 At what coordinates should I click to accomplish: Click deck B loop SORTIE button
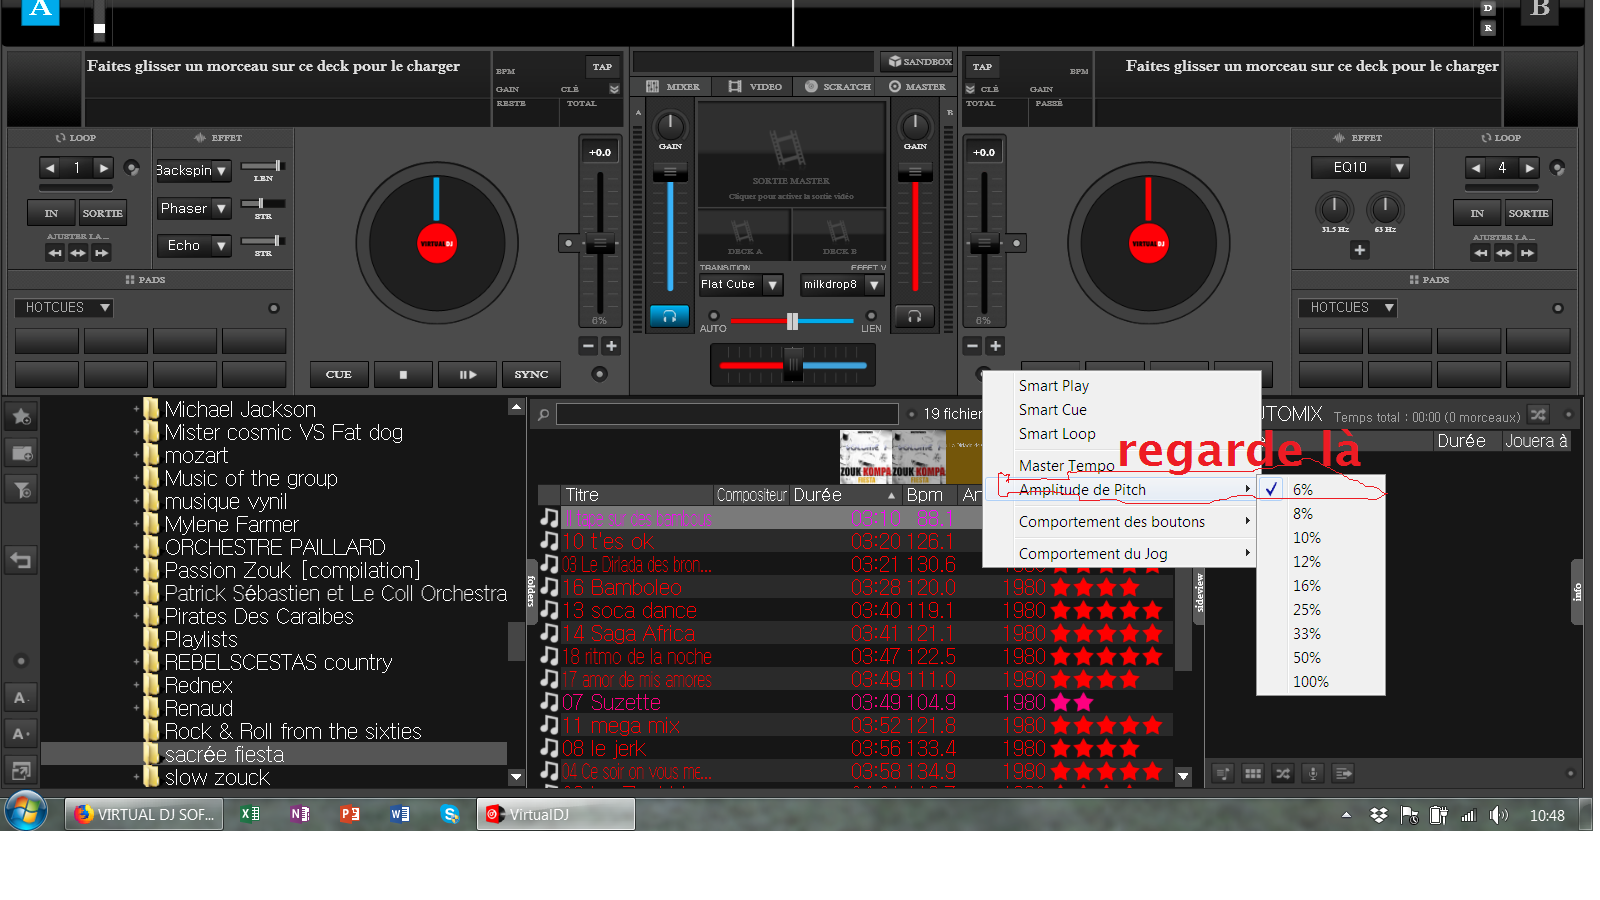tap(1528, 213)
